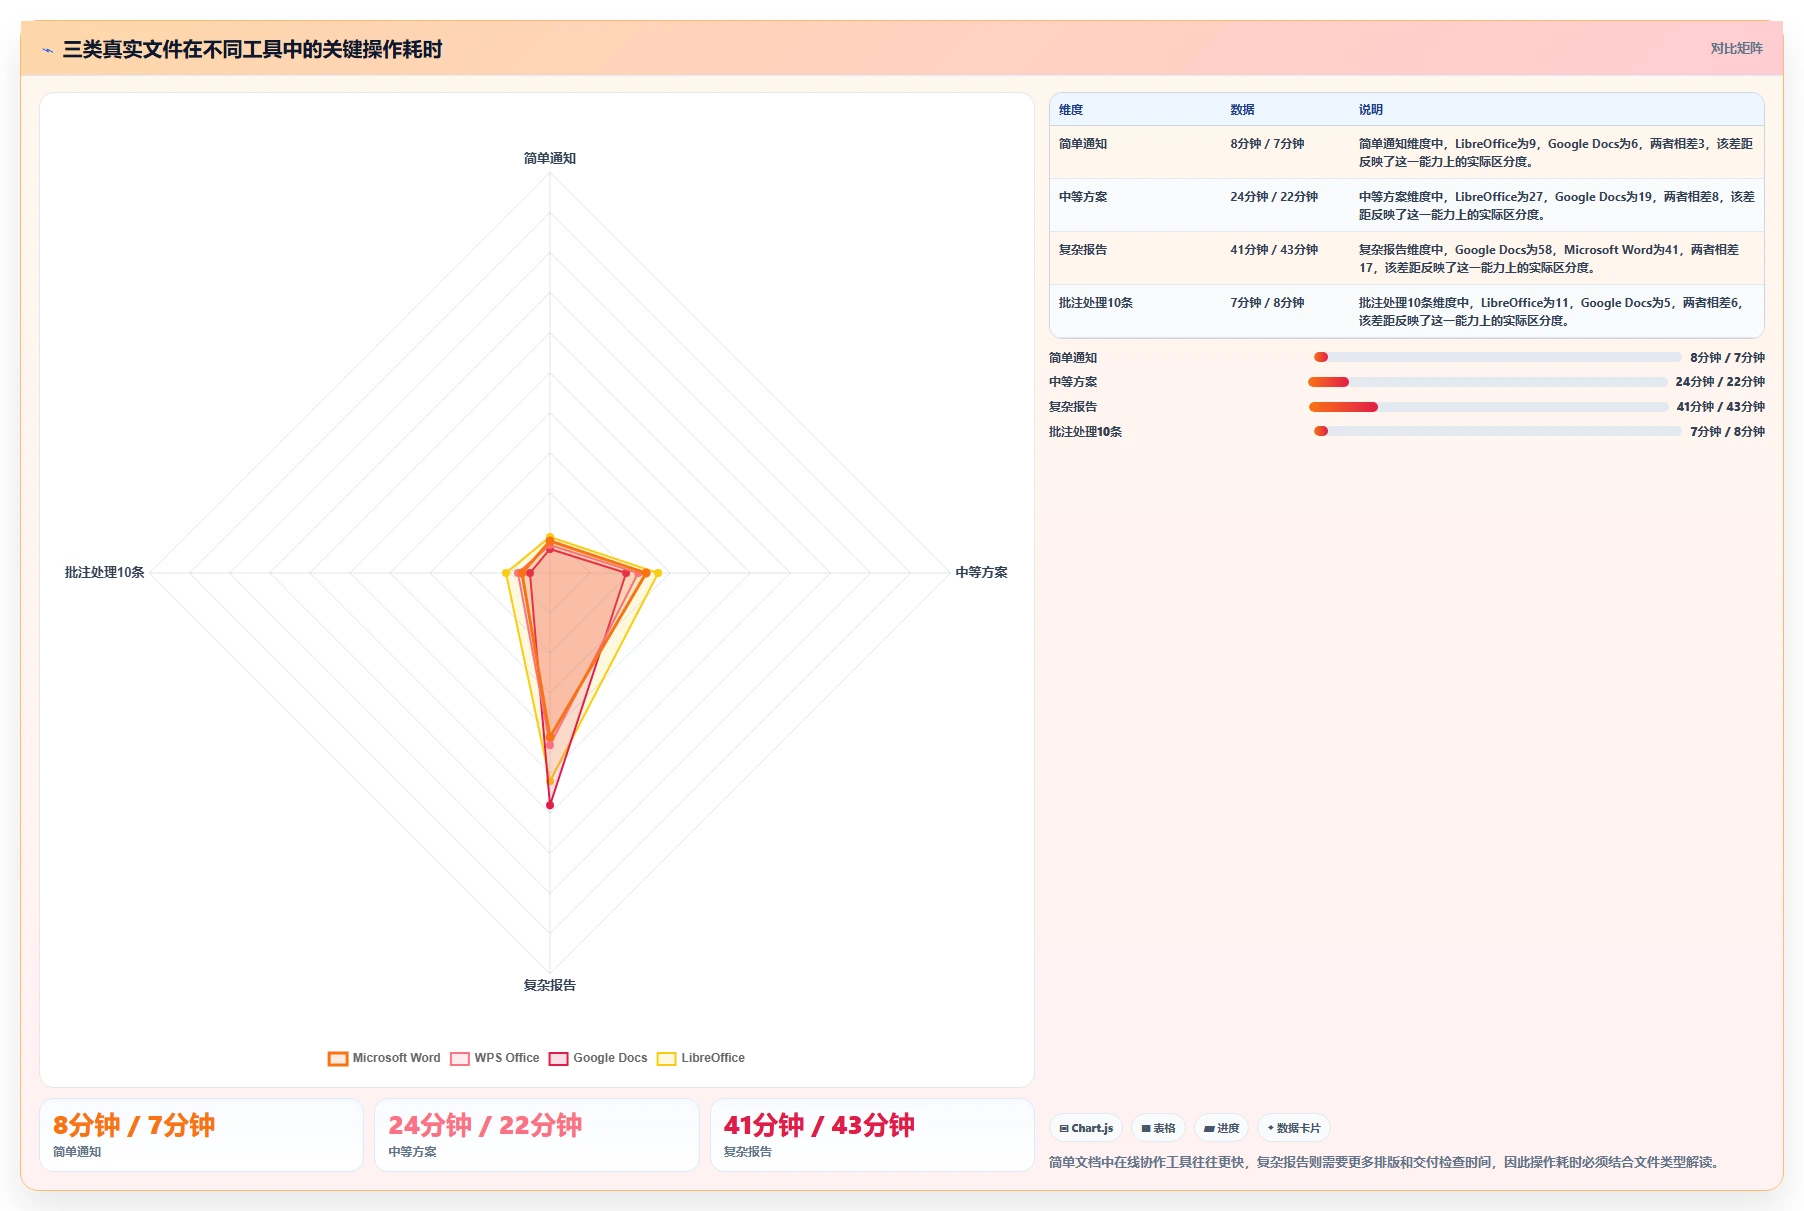The image size is (1804, 1211).
Task: Click the 中等方案 description mentioning LibreOffice为27
Action: point(1555,205)
